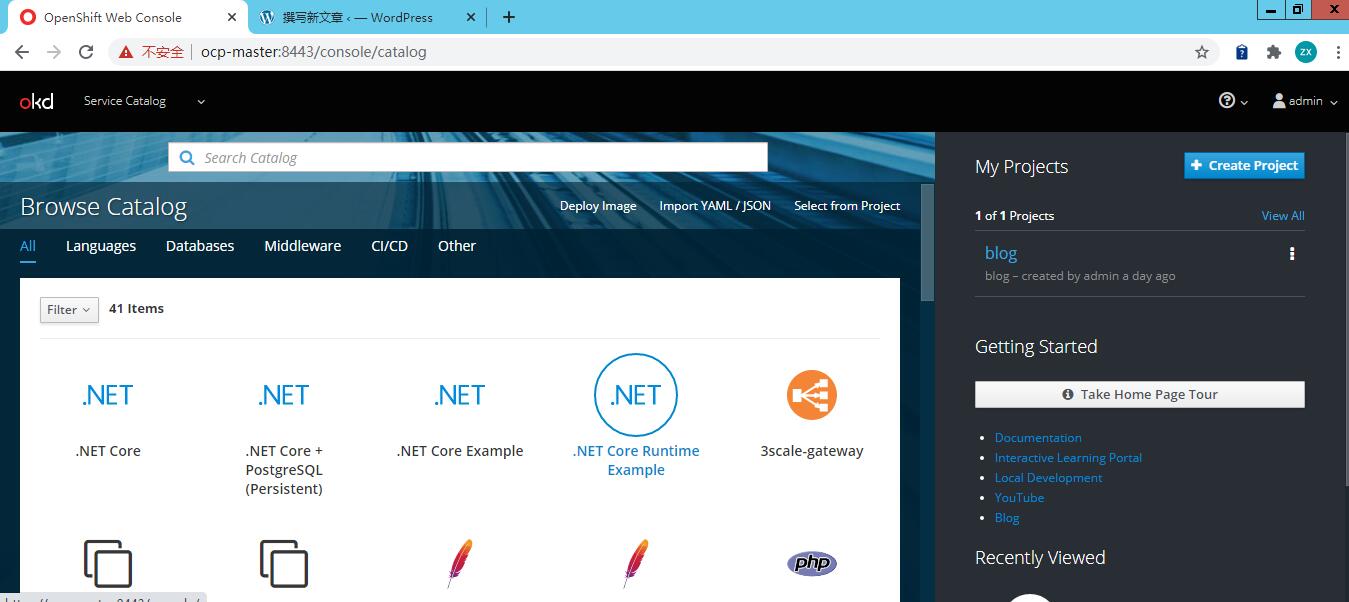Viewport: 1349px width, 602px height.
Task: Click the magnifier icon in catalog search
Action: click(187, 157)
